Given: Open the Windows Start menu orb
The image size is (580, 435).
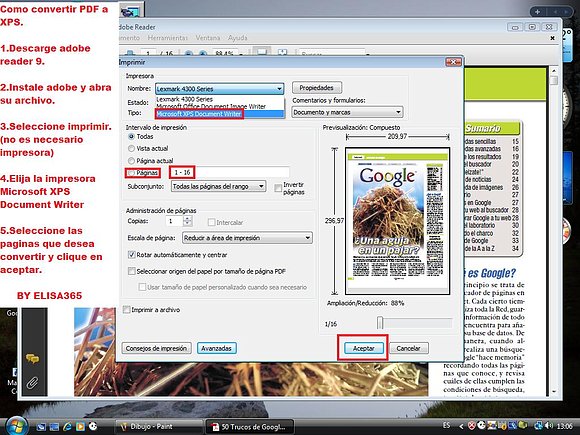Looking at the screenshot, I should pyautogui.click(x=16, y=426).
